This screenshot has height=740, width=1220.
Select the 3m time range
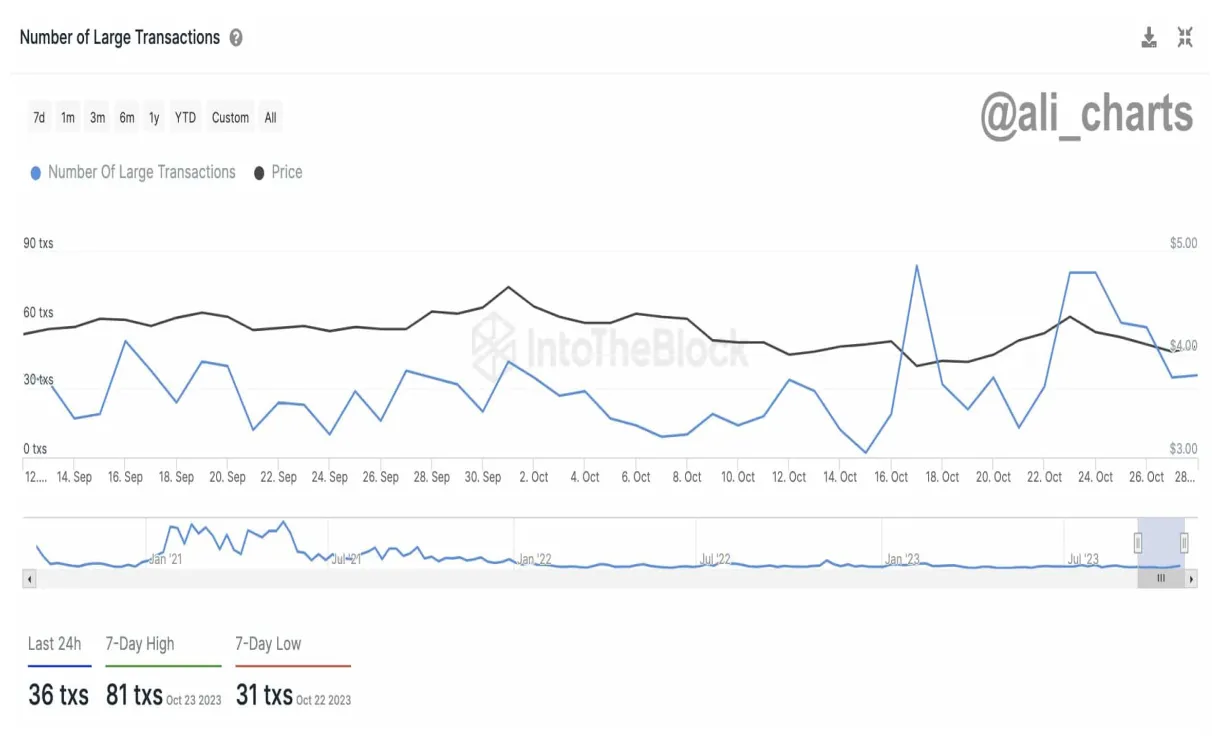[x=97, y=118]
